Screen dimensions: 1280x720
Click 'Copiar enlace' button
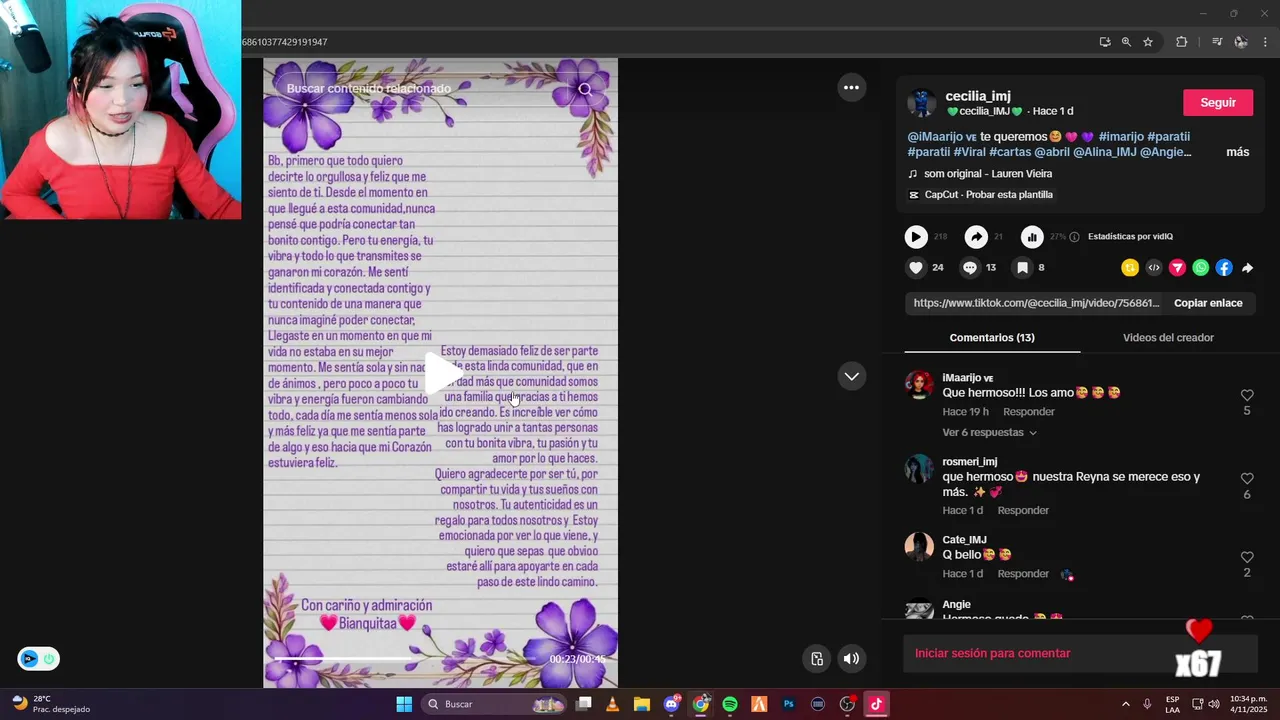(1208, 303)
